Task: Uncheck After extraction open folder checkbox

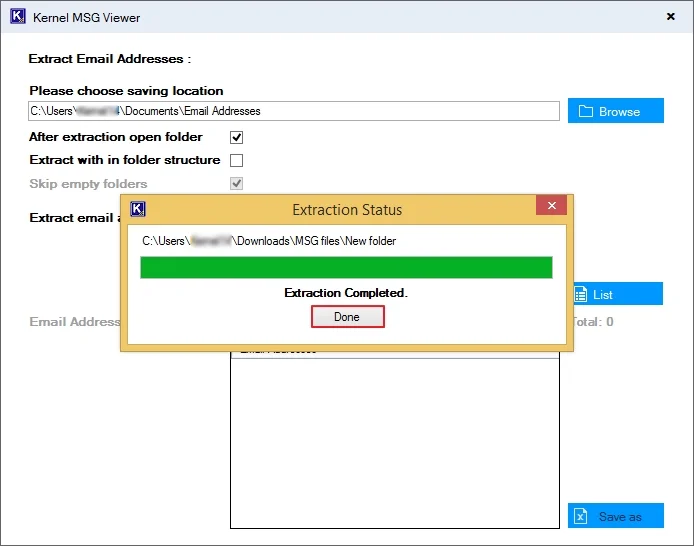Action: pos(237,137)
